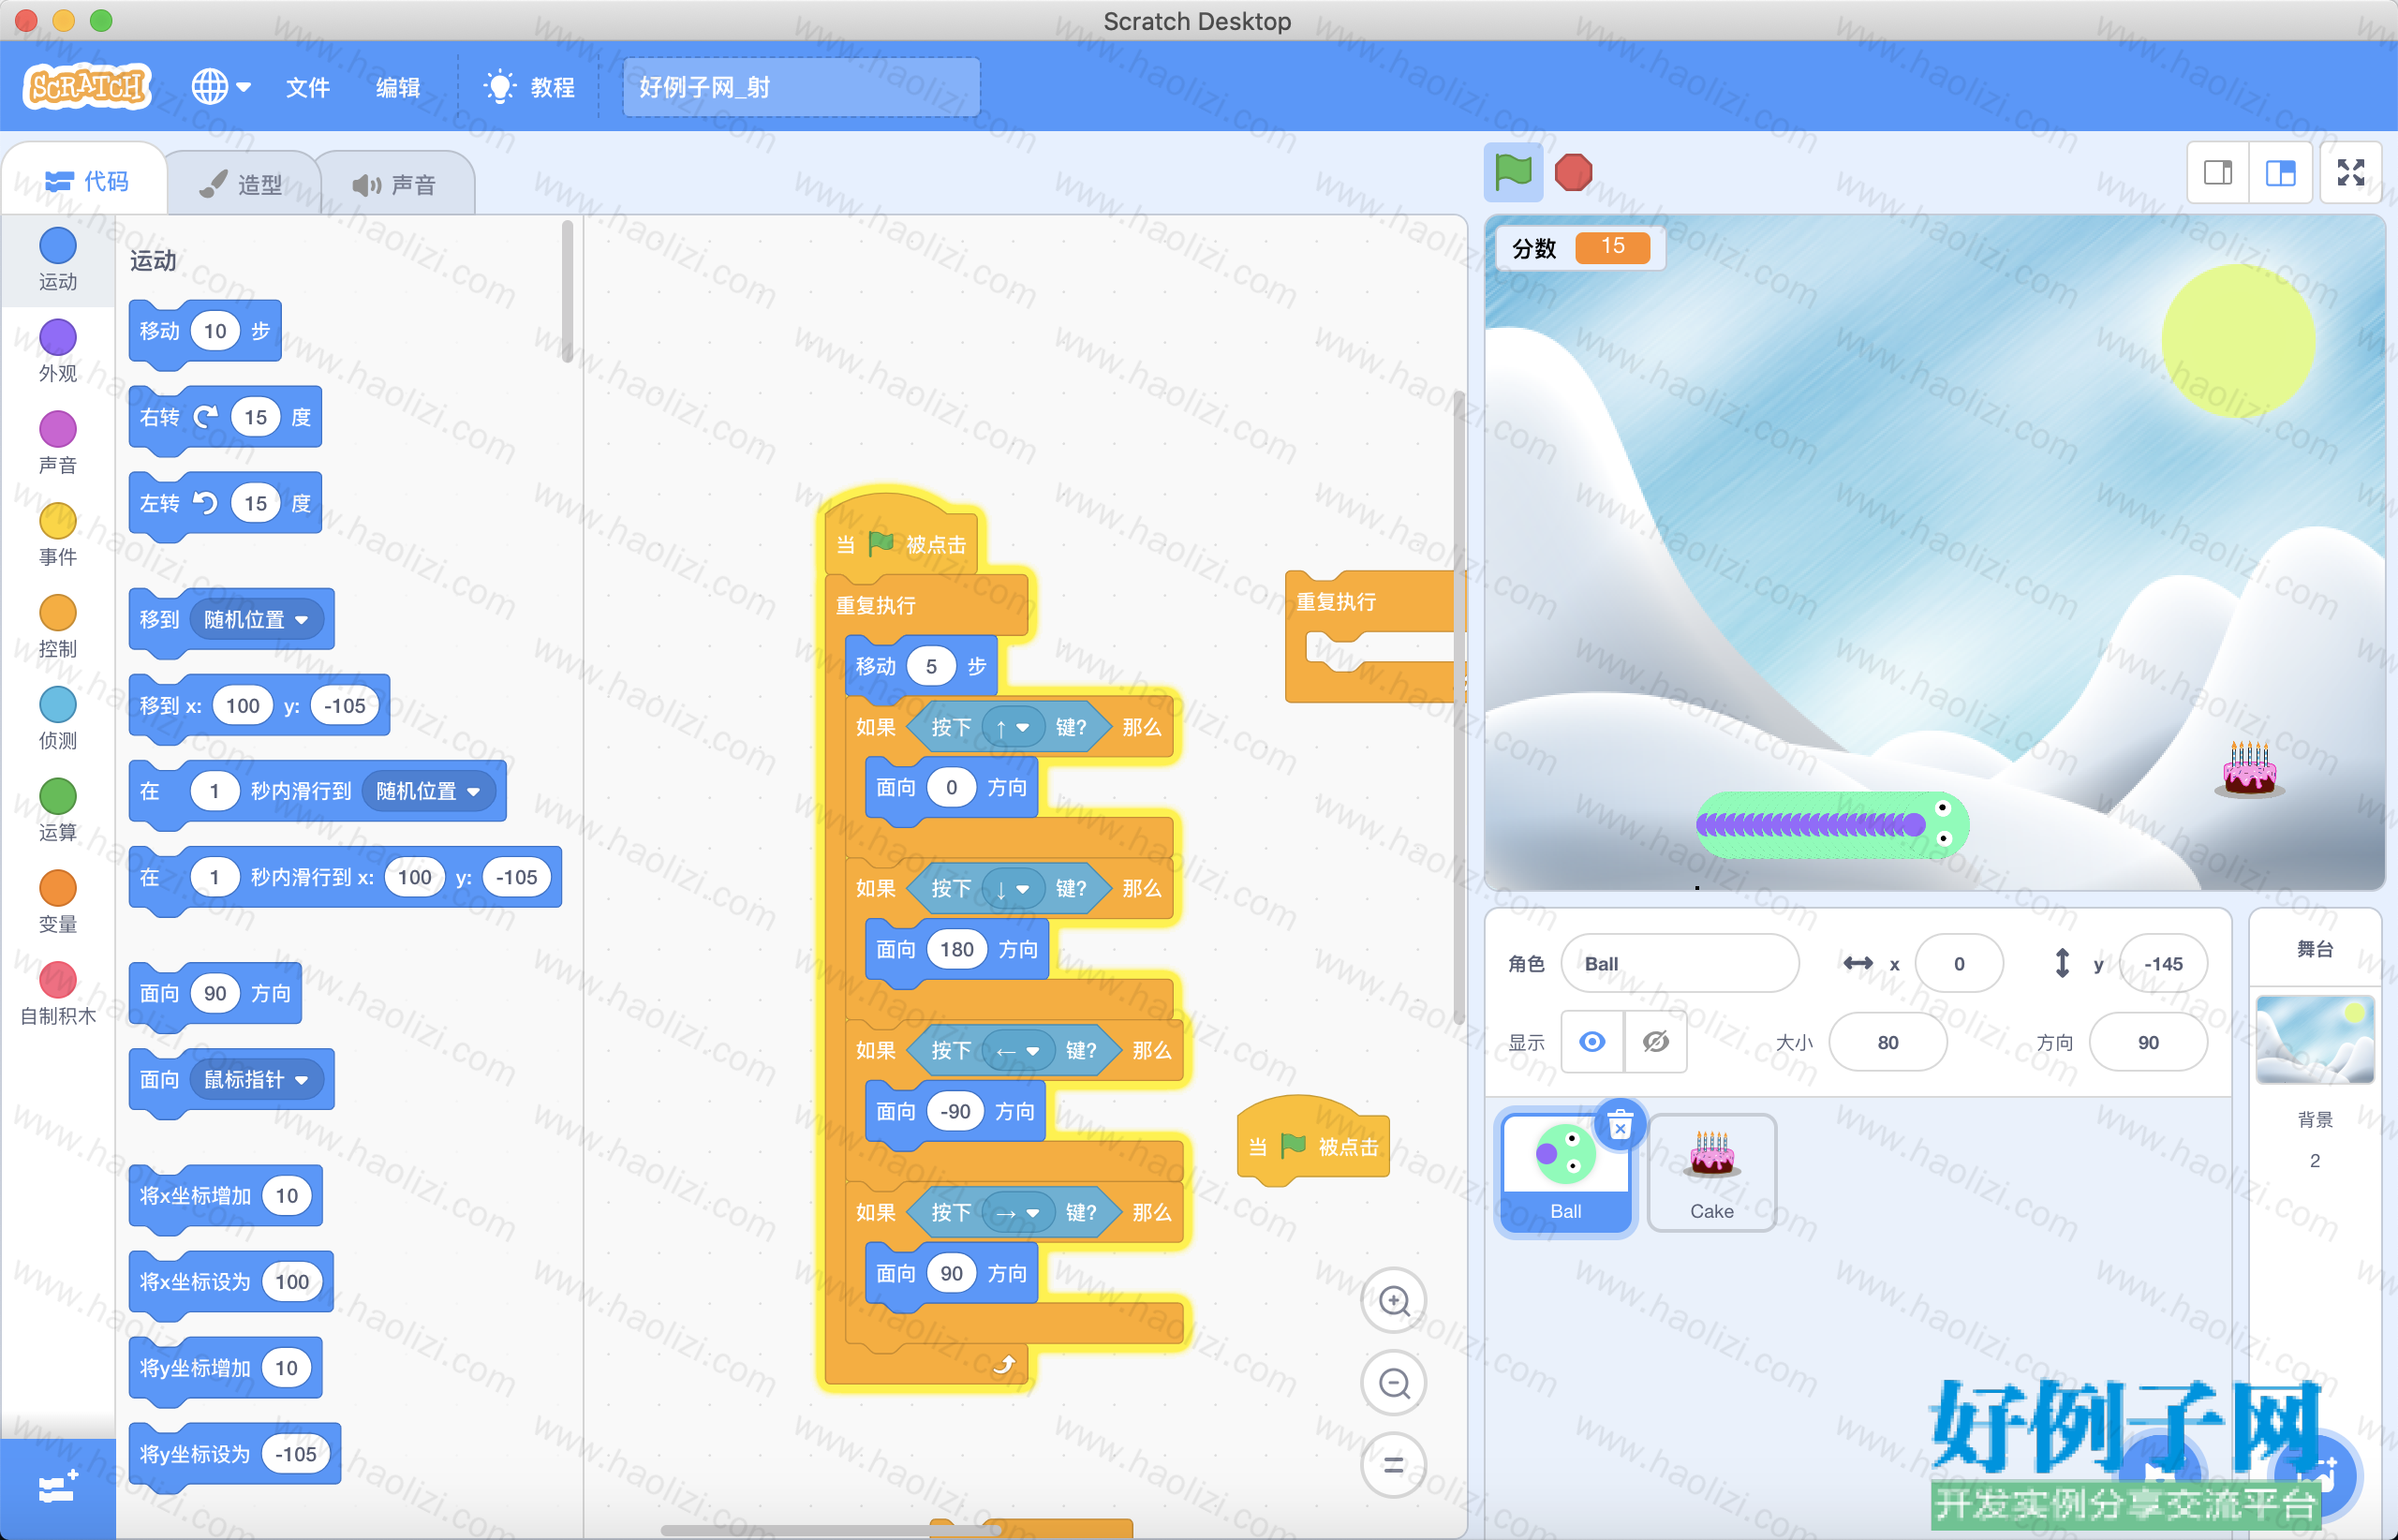
Task: Enter full screen stage mode
Action: pos(2351,173)
